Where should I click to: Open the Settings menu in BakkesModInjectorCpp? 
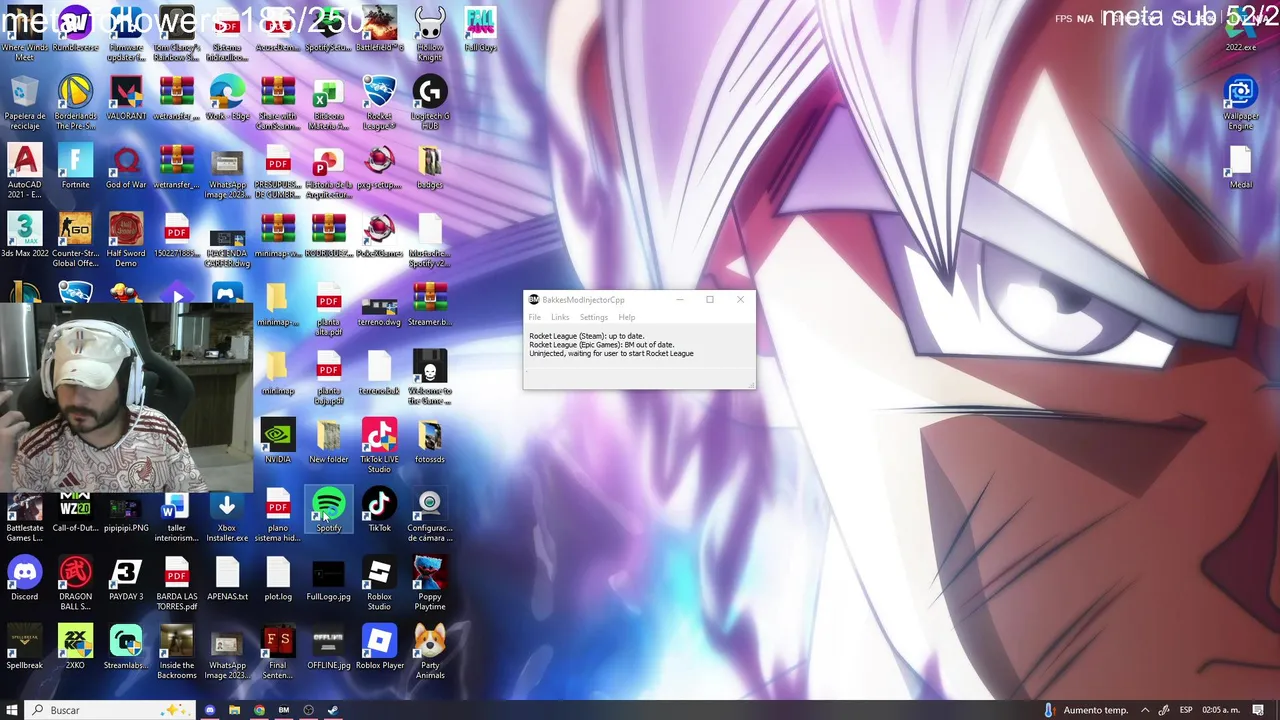coord(594,317)
